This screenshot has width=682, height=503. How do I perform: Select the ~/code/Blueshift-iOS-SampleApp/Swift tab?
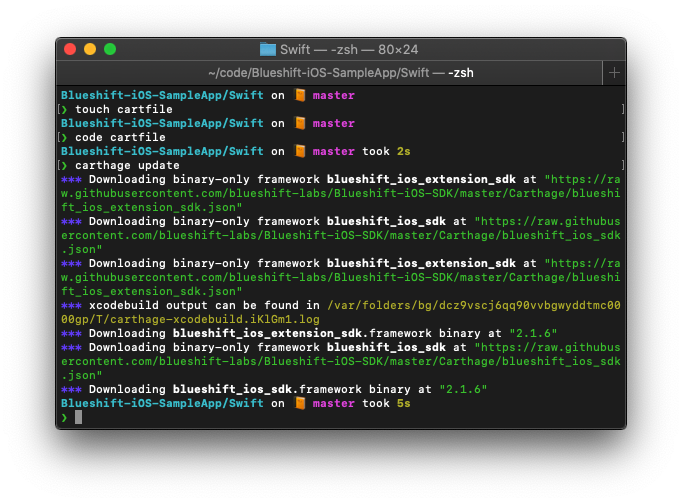pyautogui.click(x=329, y=73)
